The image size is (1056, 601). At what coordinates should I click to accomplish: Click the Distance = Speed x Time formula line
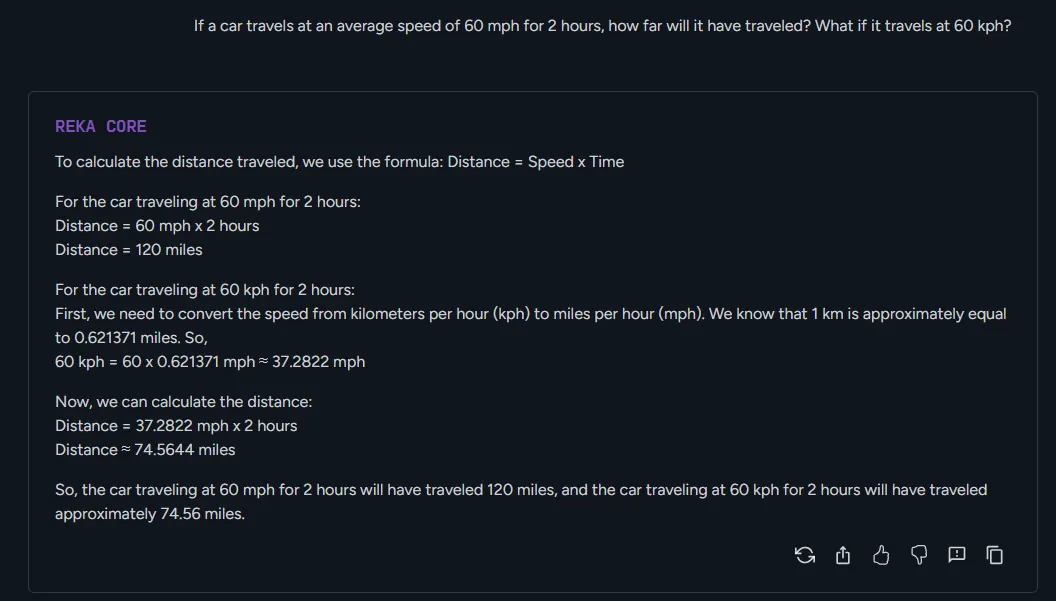tap(339, 162)
